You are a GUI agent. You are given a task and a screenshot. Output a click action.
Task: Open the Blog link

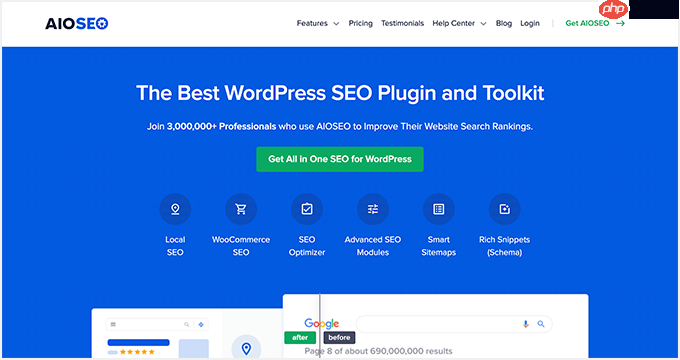click(x=504, y=23)
